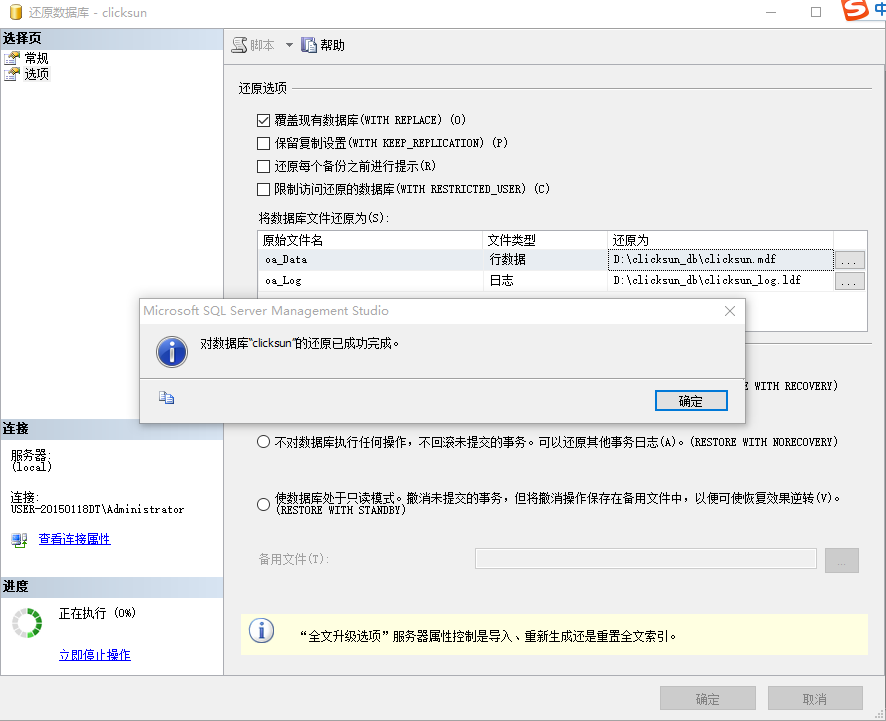Click the 取消 button
The height and width of the screenshot is (721, 886).
pyautogui.click(x=815, y=698)
